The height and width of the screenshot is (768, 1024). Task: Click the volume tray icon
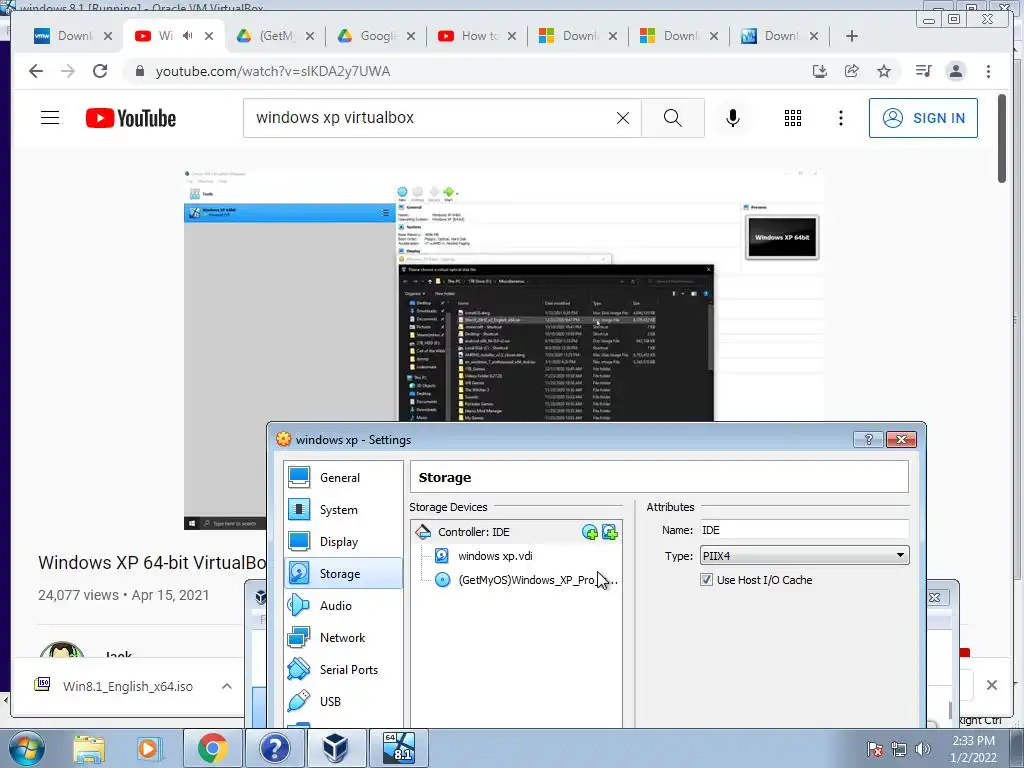coord(922,748)
